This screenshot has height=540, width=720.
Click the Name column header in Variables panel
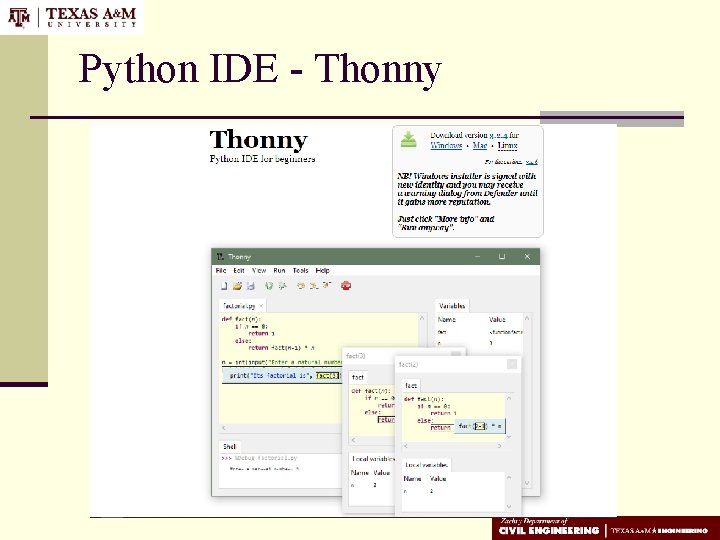(x=447, y=319)
